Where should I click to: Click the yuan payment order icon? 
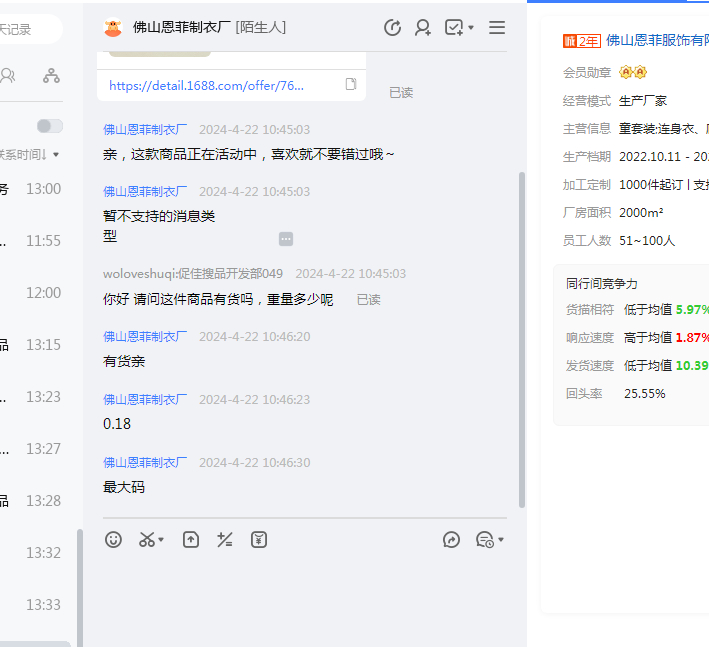(259, 540)
